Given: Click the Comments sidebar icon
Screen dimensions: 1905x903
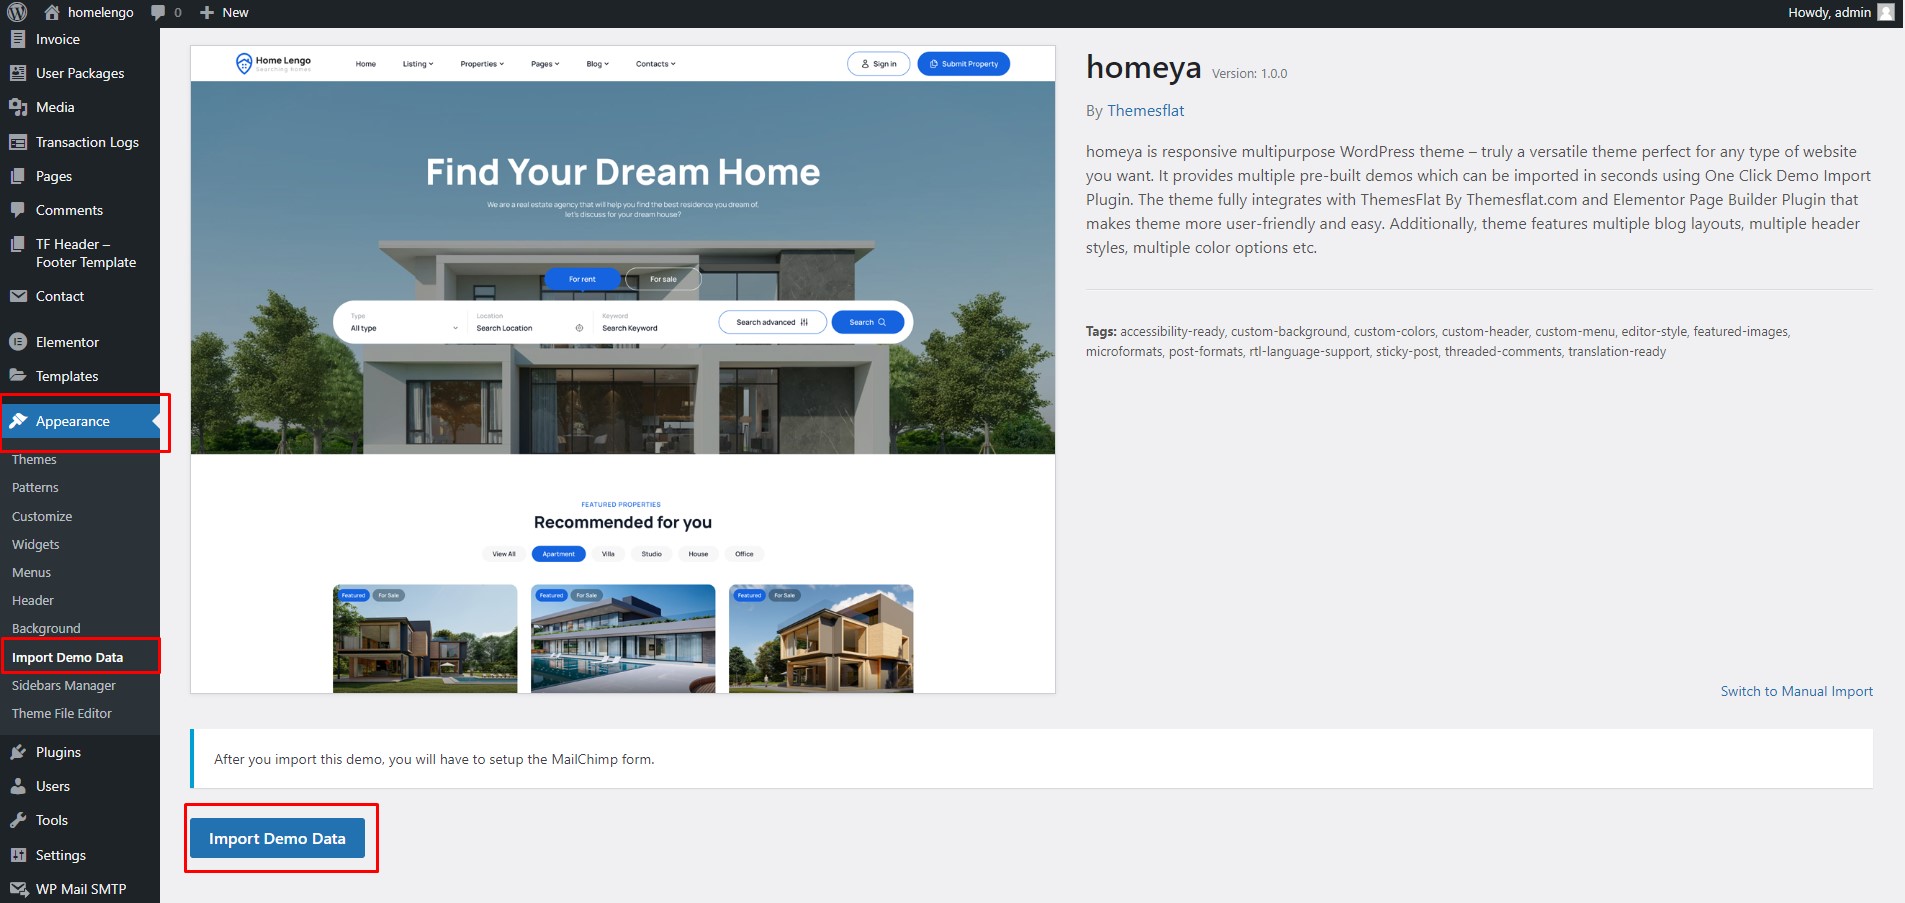Looking at the screenshot, I should click(x=18, y=210).
